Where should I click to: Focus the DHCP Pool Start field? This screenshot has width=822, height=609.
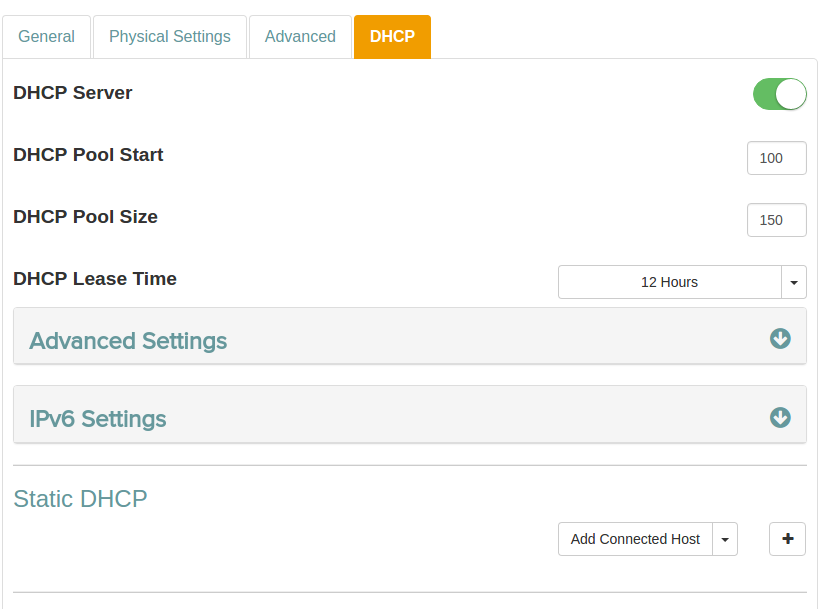click(x=776, y=158)
